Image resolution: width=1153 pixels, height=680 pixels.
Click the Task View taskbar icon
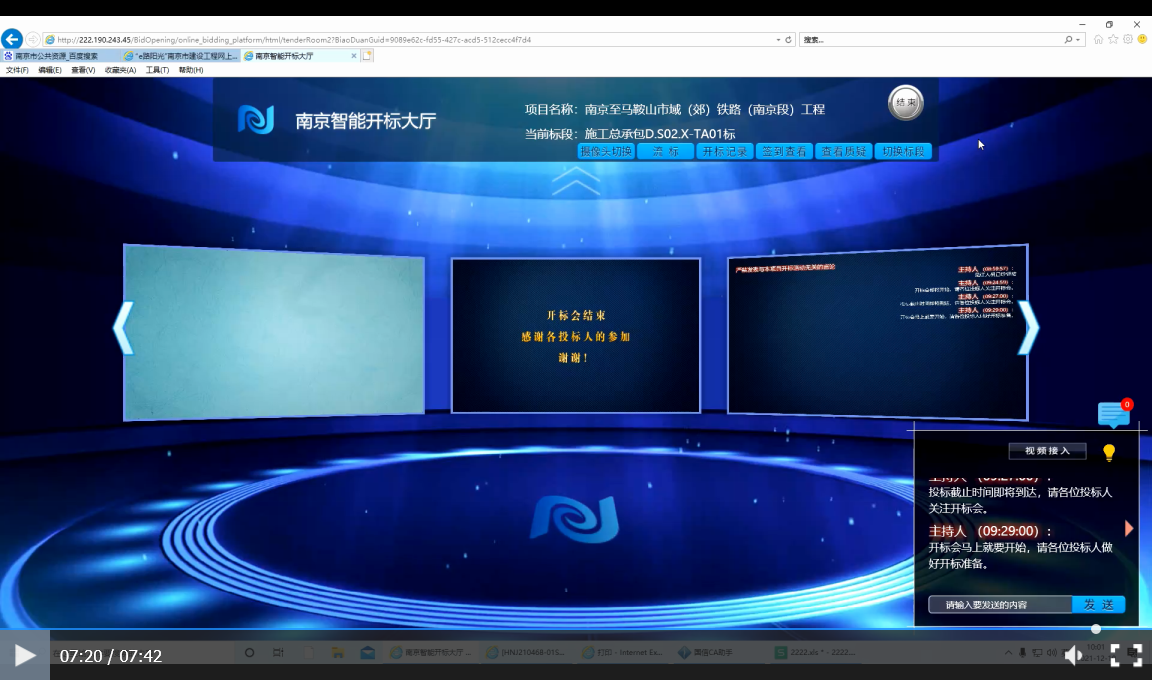point(278,652)
